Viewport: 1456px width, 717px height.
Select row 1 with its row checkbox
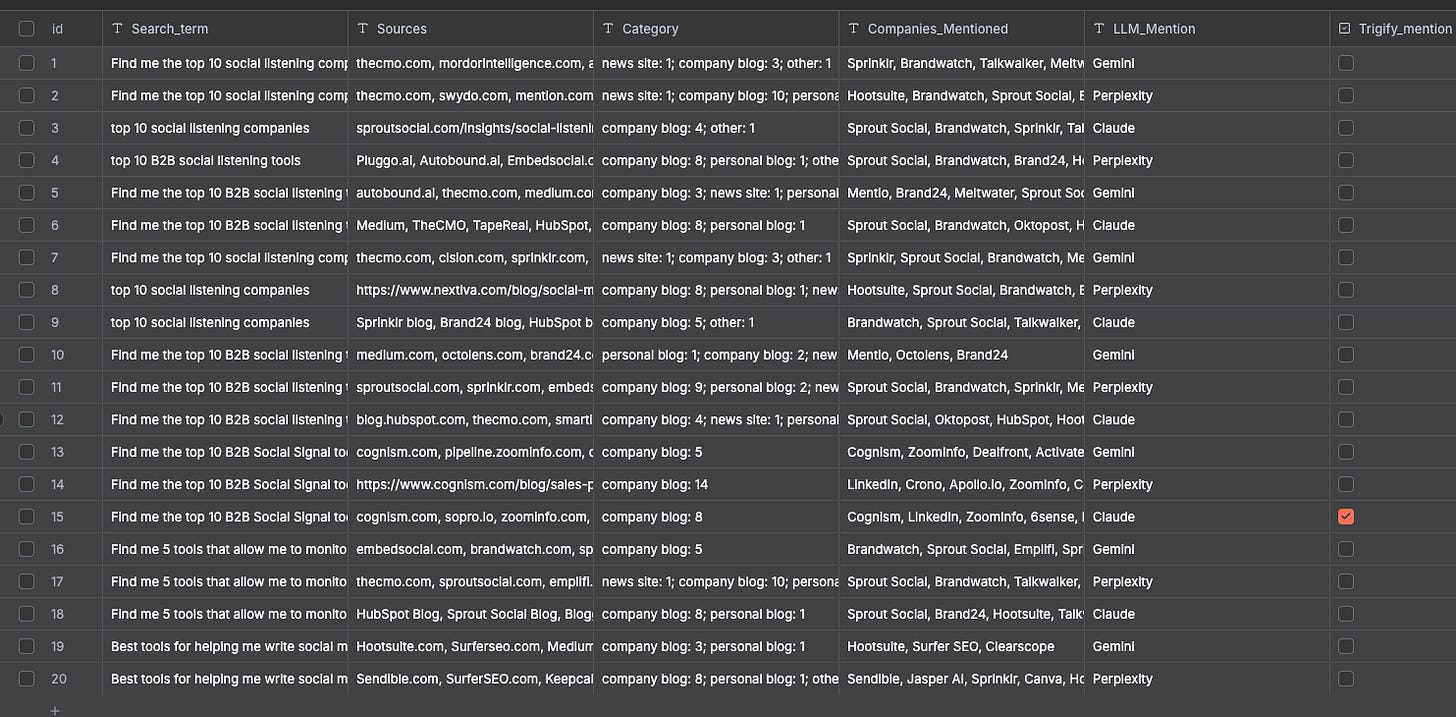pos(26,63)
